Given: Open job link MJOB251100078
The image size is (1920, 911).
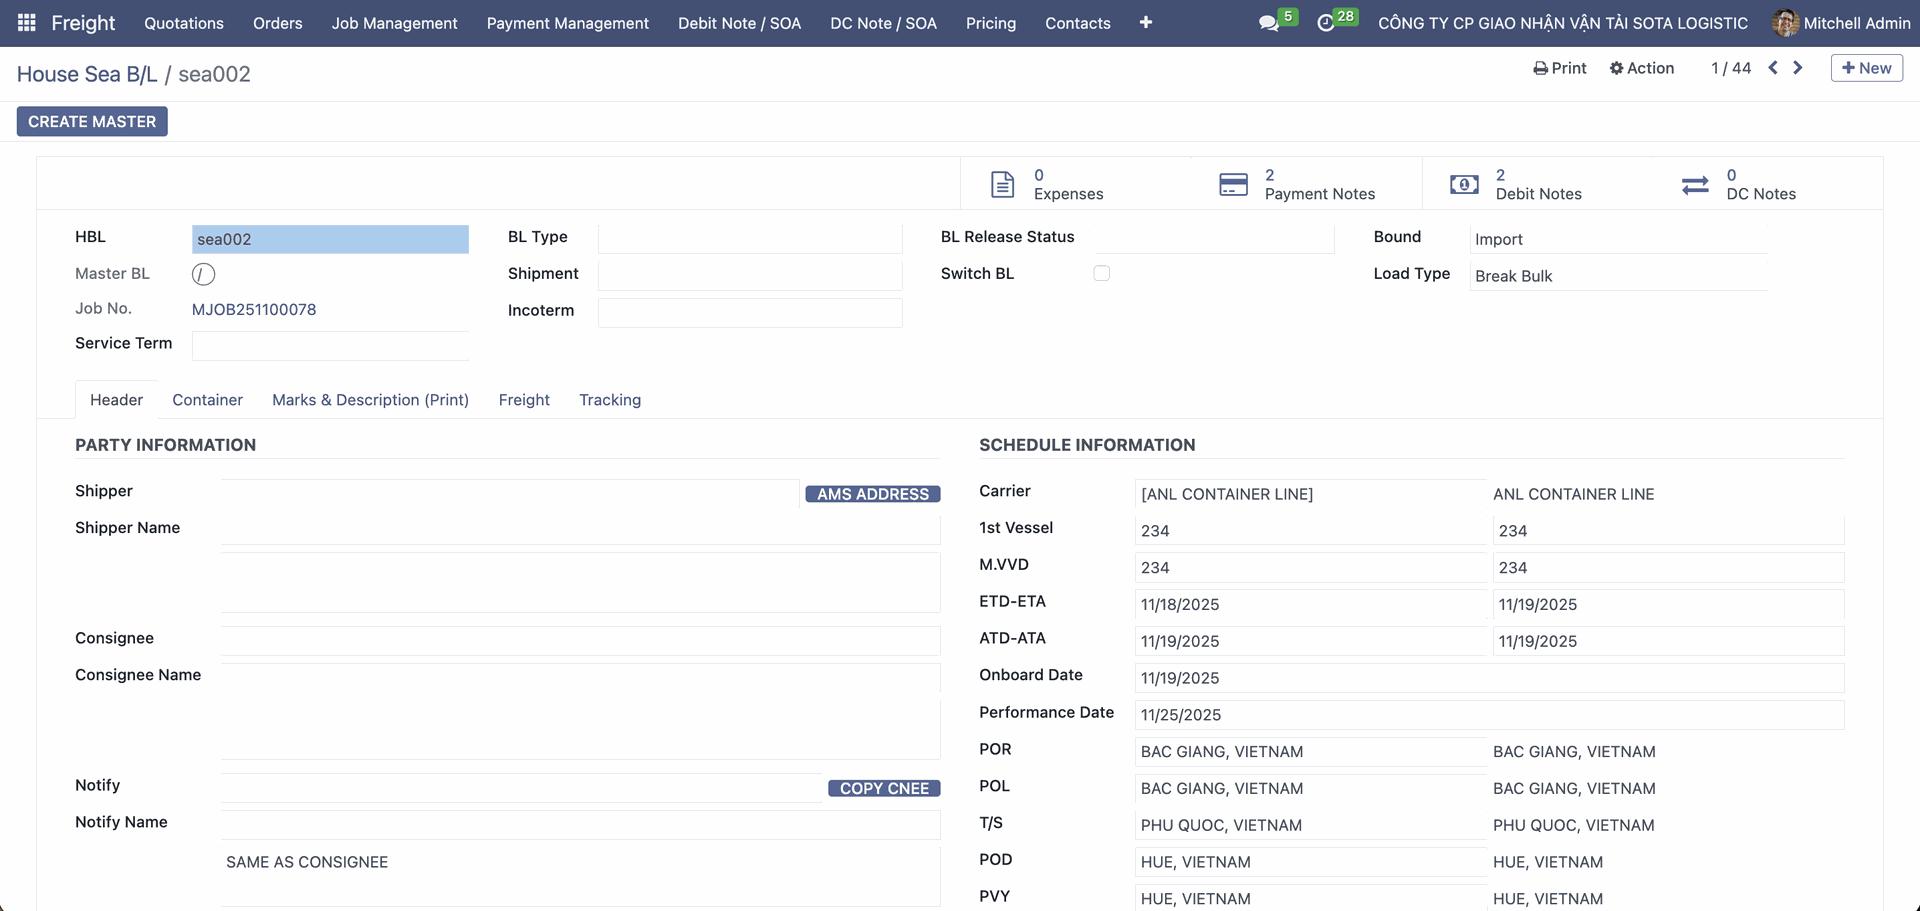Looking at the screenshot, I should [254, 310].
